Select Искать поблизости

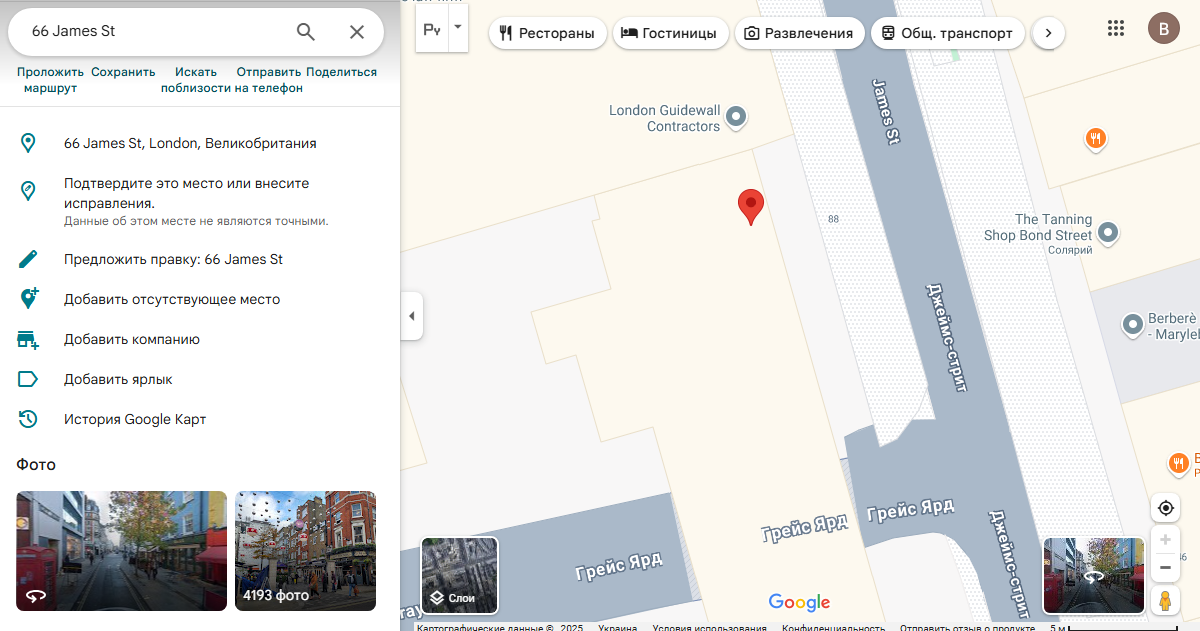195,80
